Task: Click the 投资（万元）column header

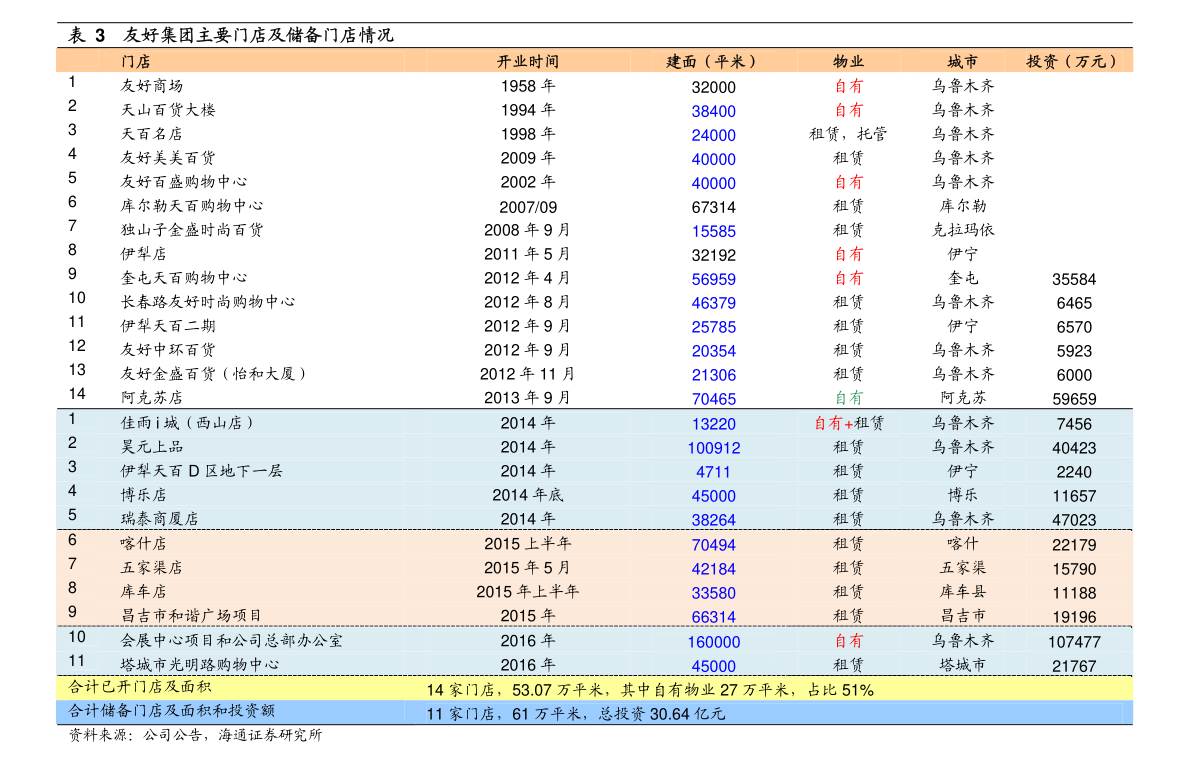Action: (x=1073, y=62)
